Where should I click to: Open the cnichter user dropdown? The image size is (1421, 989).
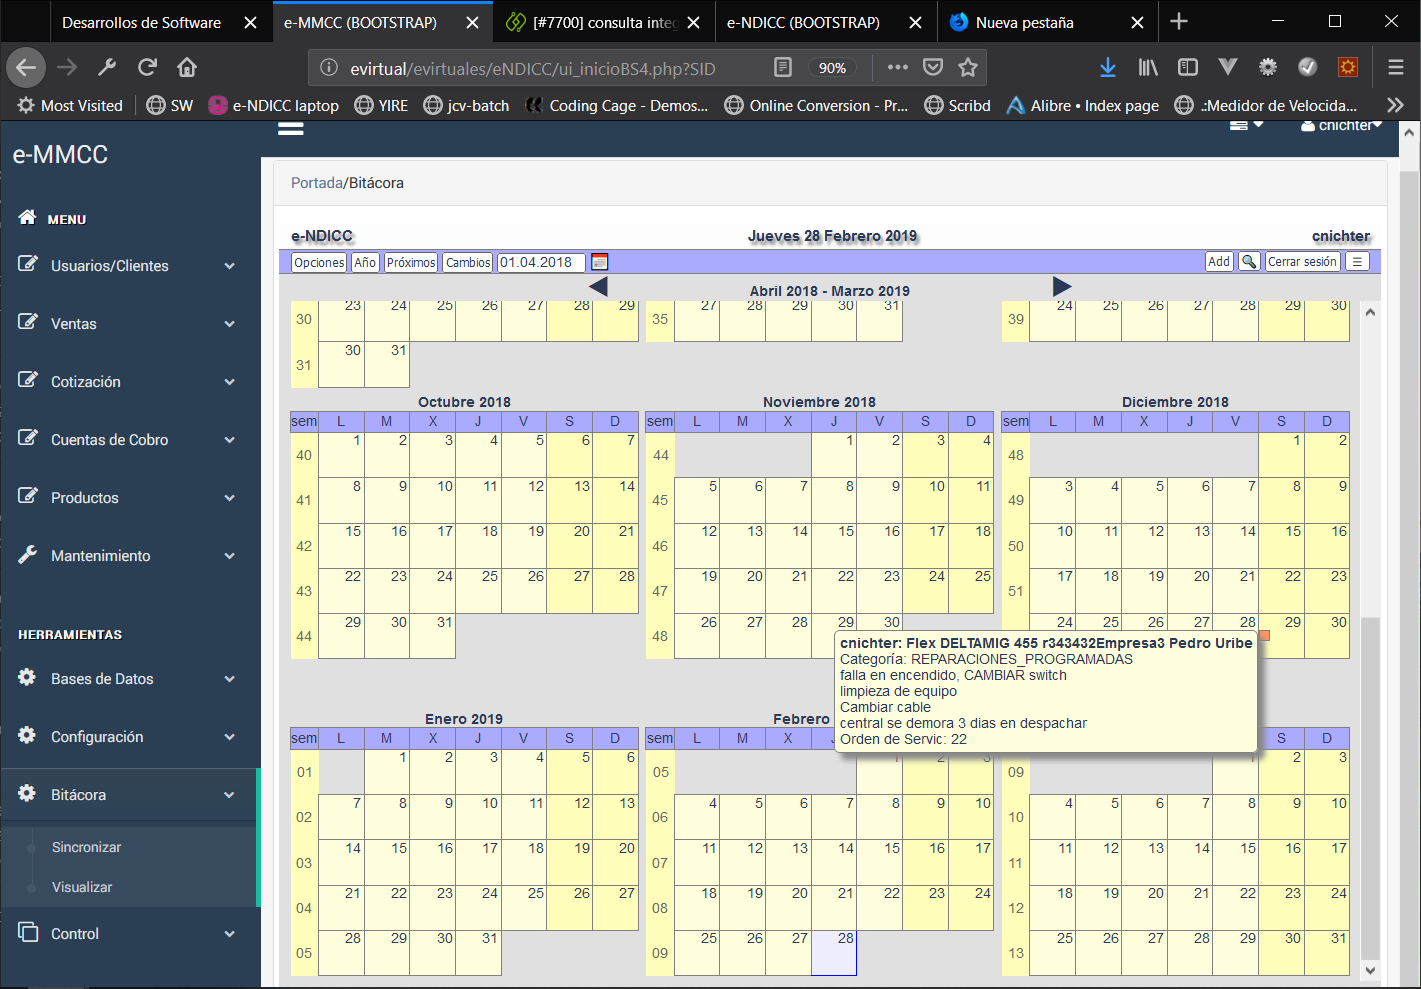[x=1341, y=126]
